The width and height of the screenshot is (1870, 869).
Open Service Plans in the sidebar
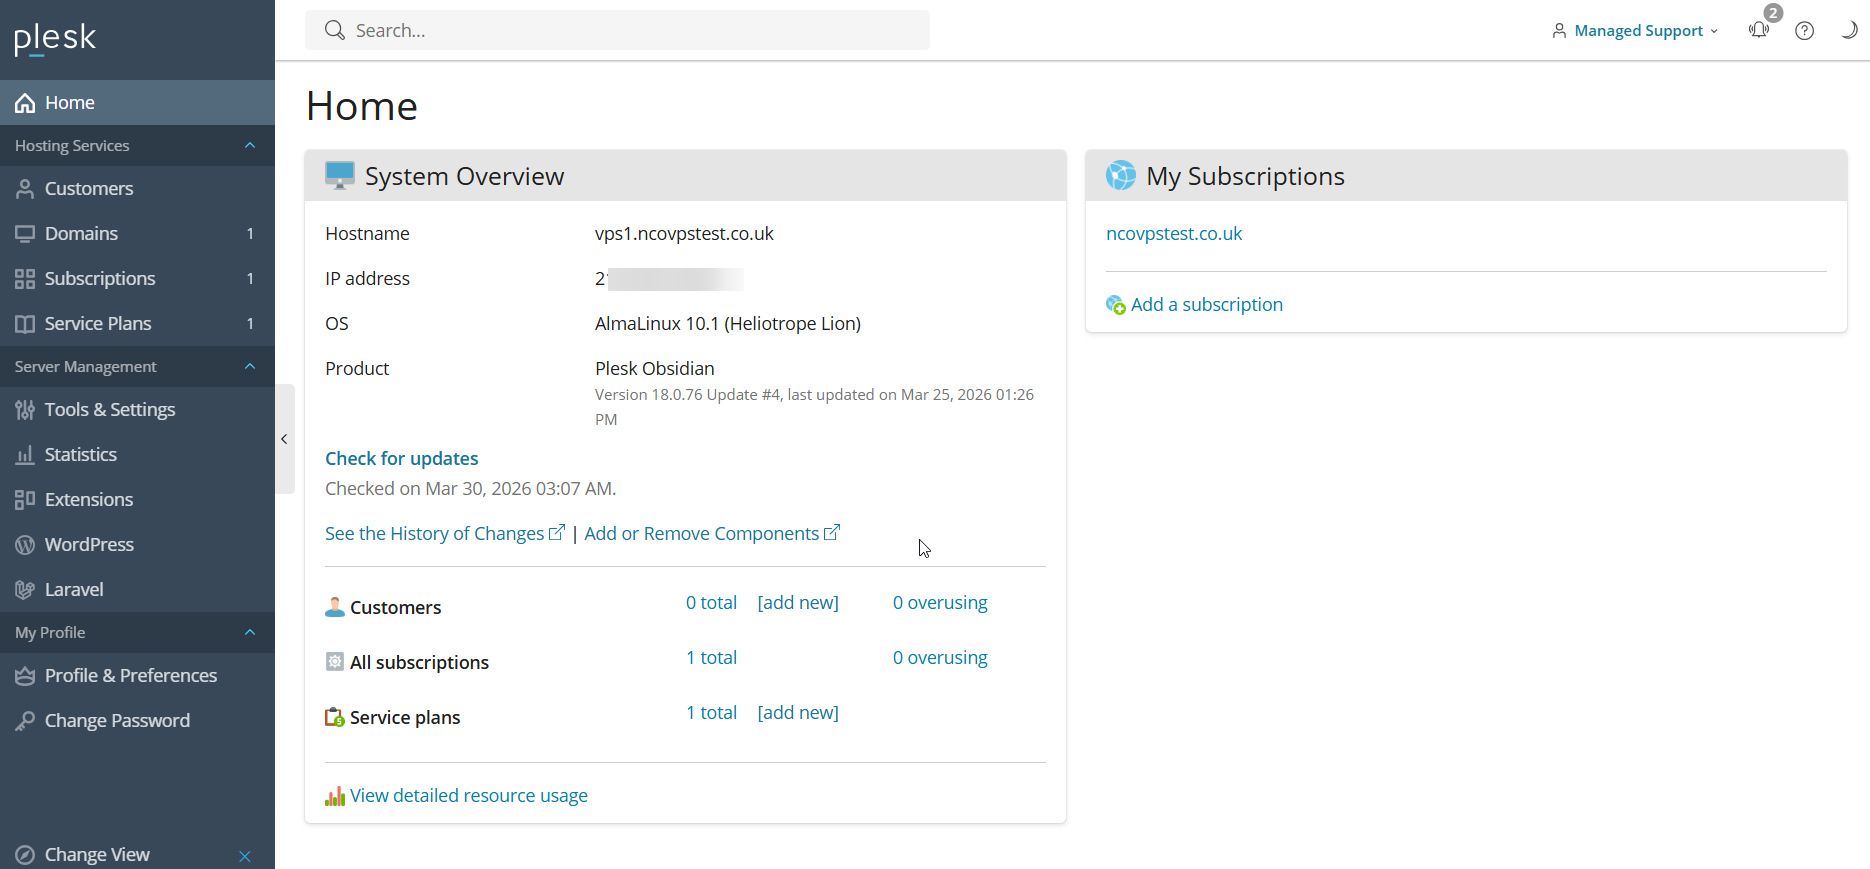tap(137, 324)
